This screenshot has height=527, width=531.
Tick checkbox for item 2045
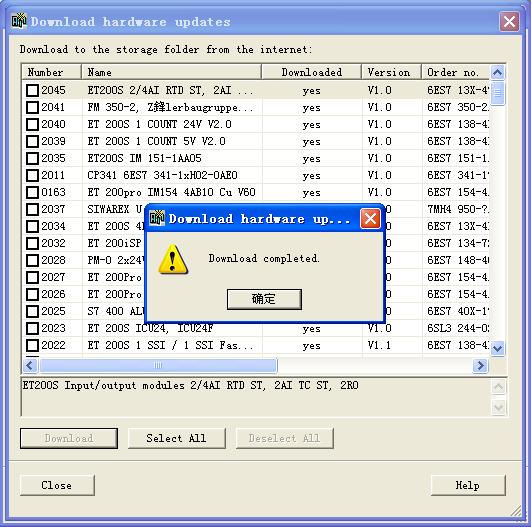33,90
